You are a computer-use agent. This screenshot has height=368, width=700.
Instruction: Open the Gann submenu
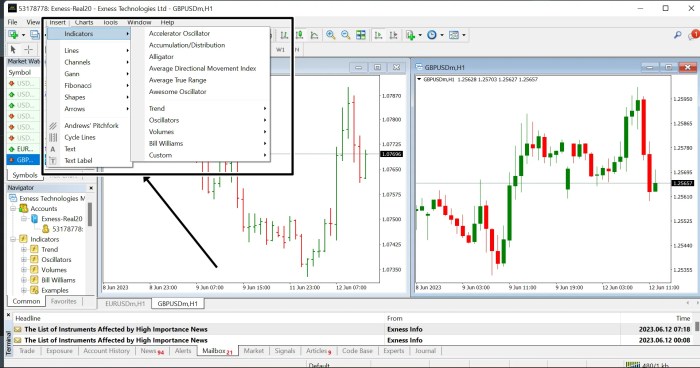89,74
